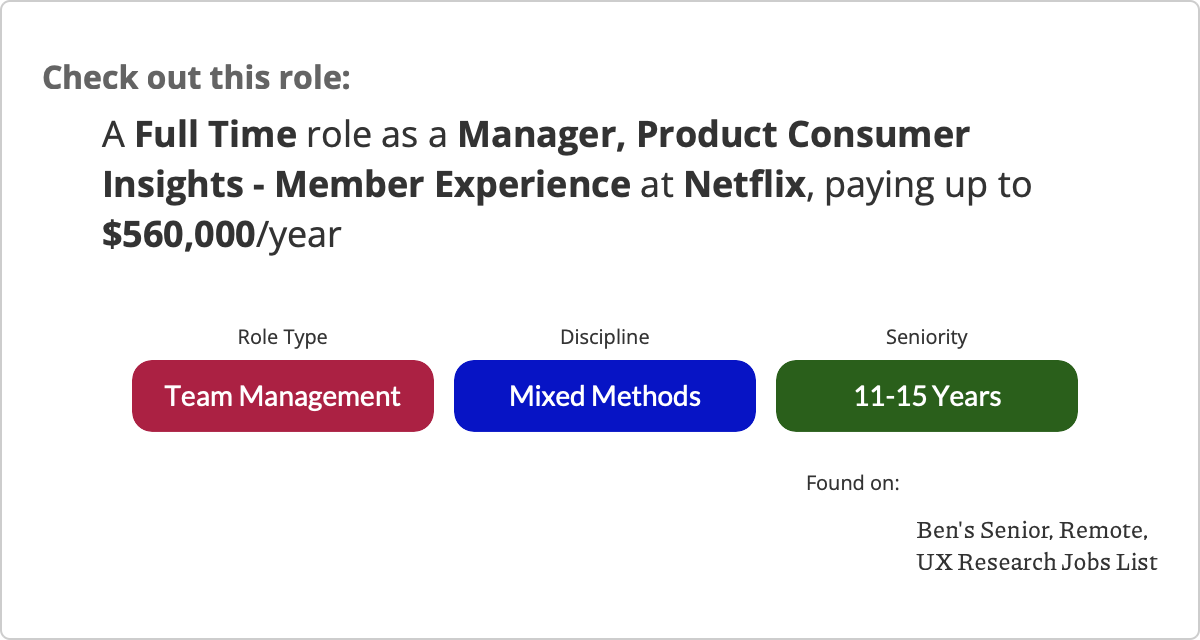
Task: Open "Ben's Senior, Remote," source link
Action: click(1031, 529)
